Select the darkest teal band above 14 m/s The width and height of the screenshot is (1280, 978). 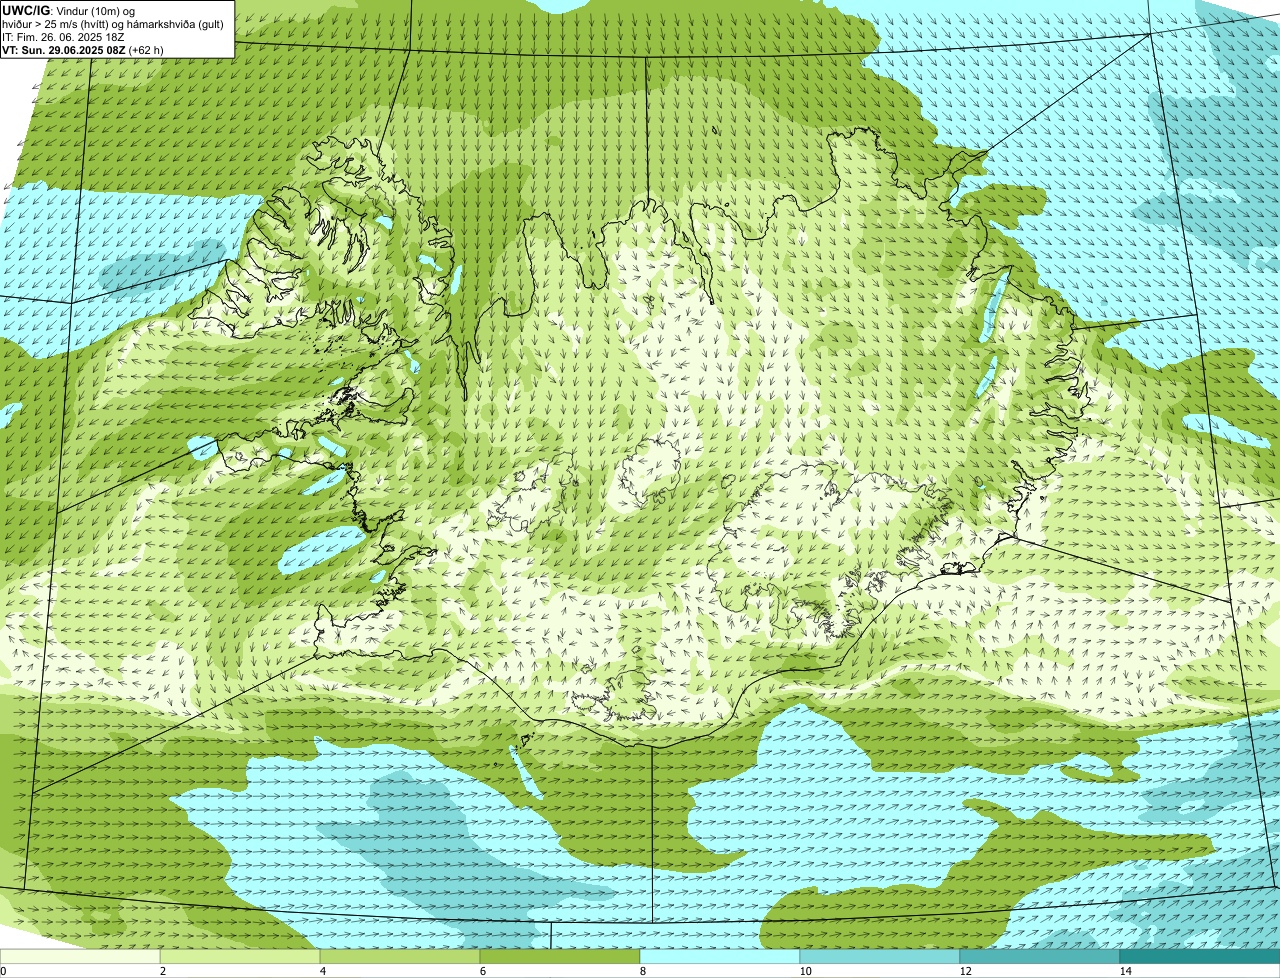point(1200,957)
